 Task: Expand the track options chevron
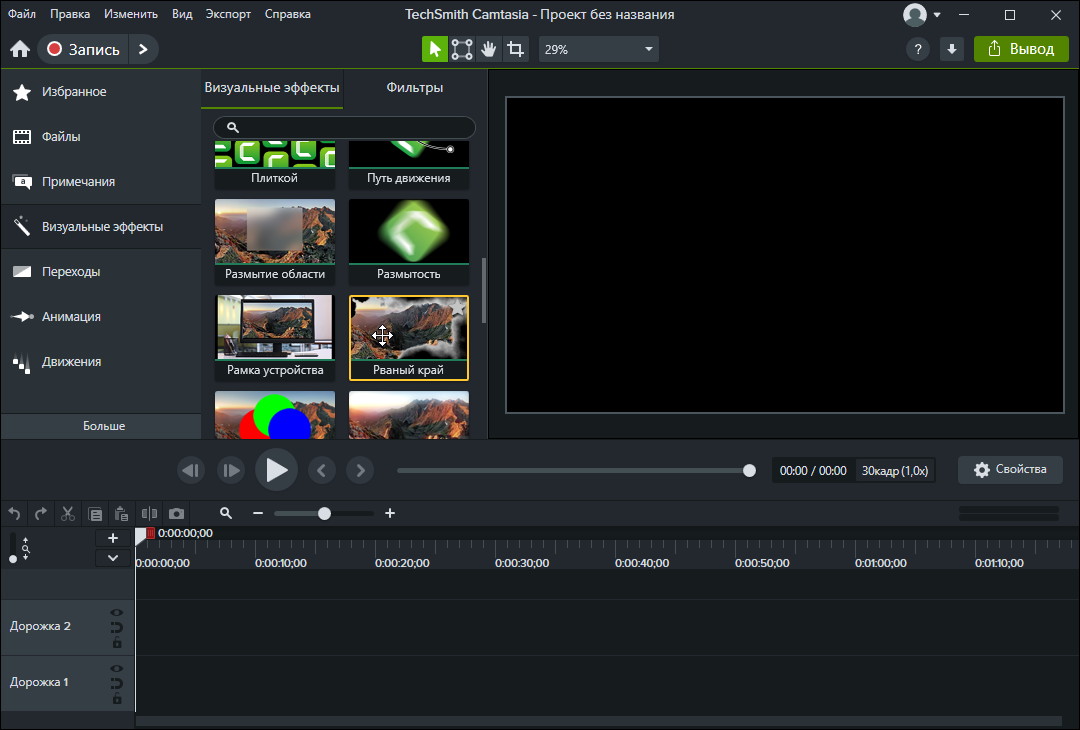(113, 558)
